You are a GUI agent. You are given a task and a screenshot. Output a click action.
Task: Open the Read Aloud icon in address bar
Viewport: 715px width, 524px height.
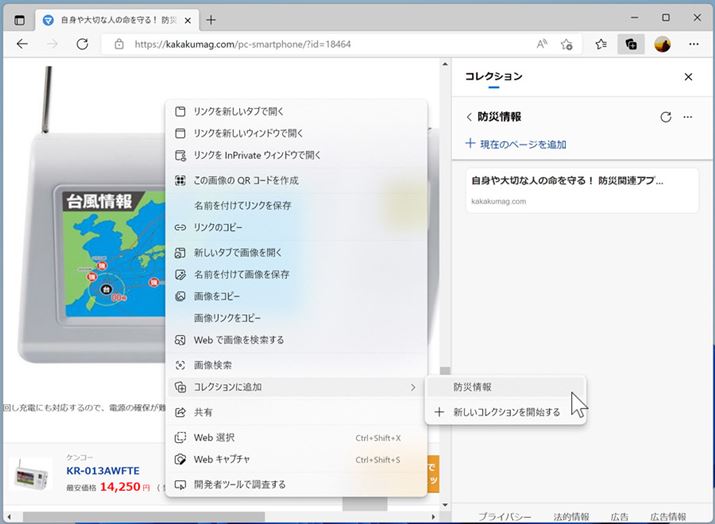tap(541, 44)
